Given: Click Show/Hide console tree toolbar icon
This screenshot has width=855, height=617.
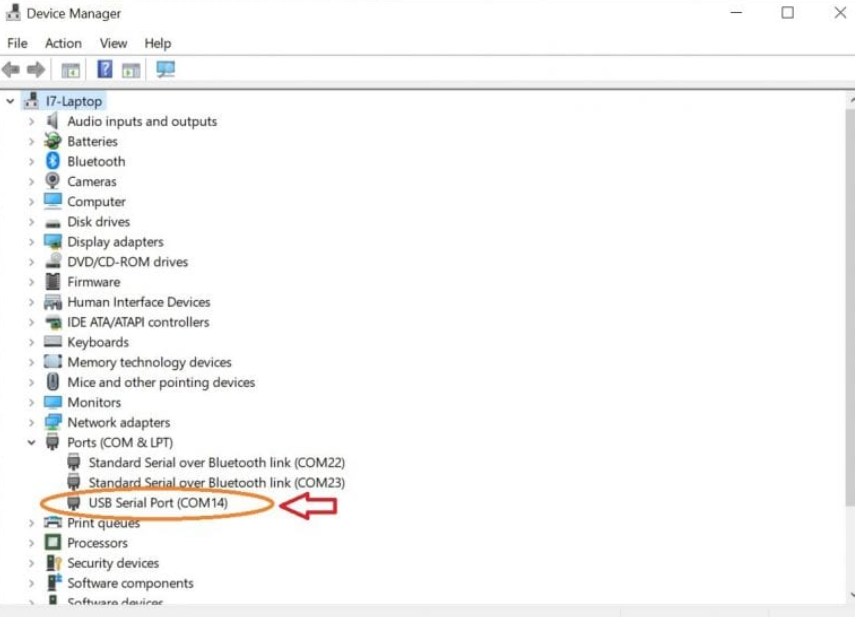Looking at the screenshot, I should tap(70, 70).
